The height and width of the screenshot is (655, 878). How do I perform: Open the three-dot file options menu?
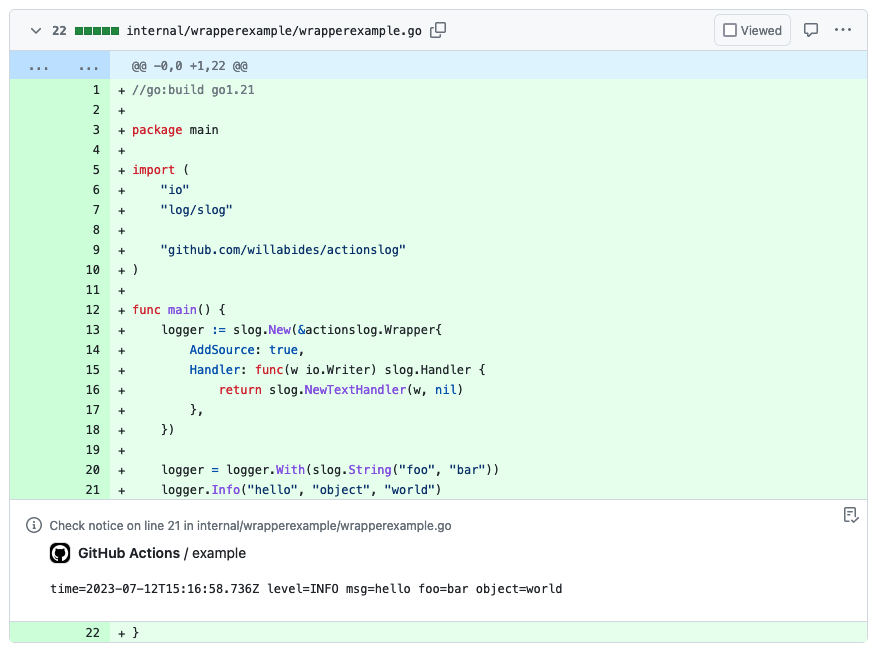click(843, 31)
